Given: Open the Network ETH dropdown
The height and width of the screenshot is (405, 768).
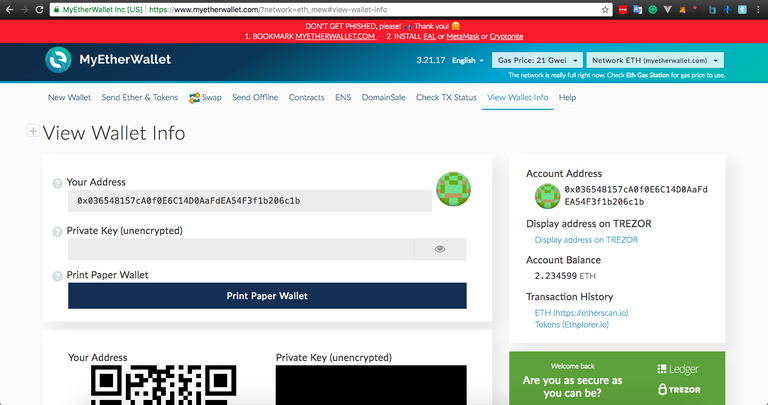Looking at the screenshot, I should click(655, 60).
